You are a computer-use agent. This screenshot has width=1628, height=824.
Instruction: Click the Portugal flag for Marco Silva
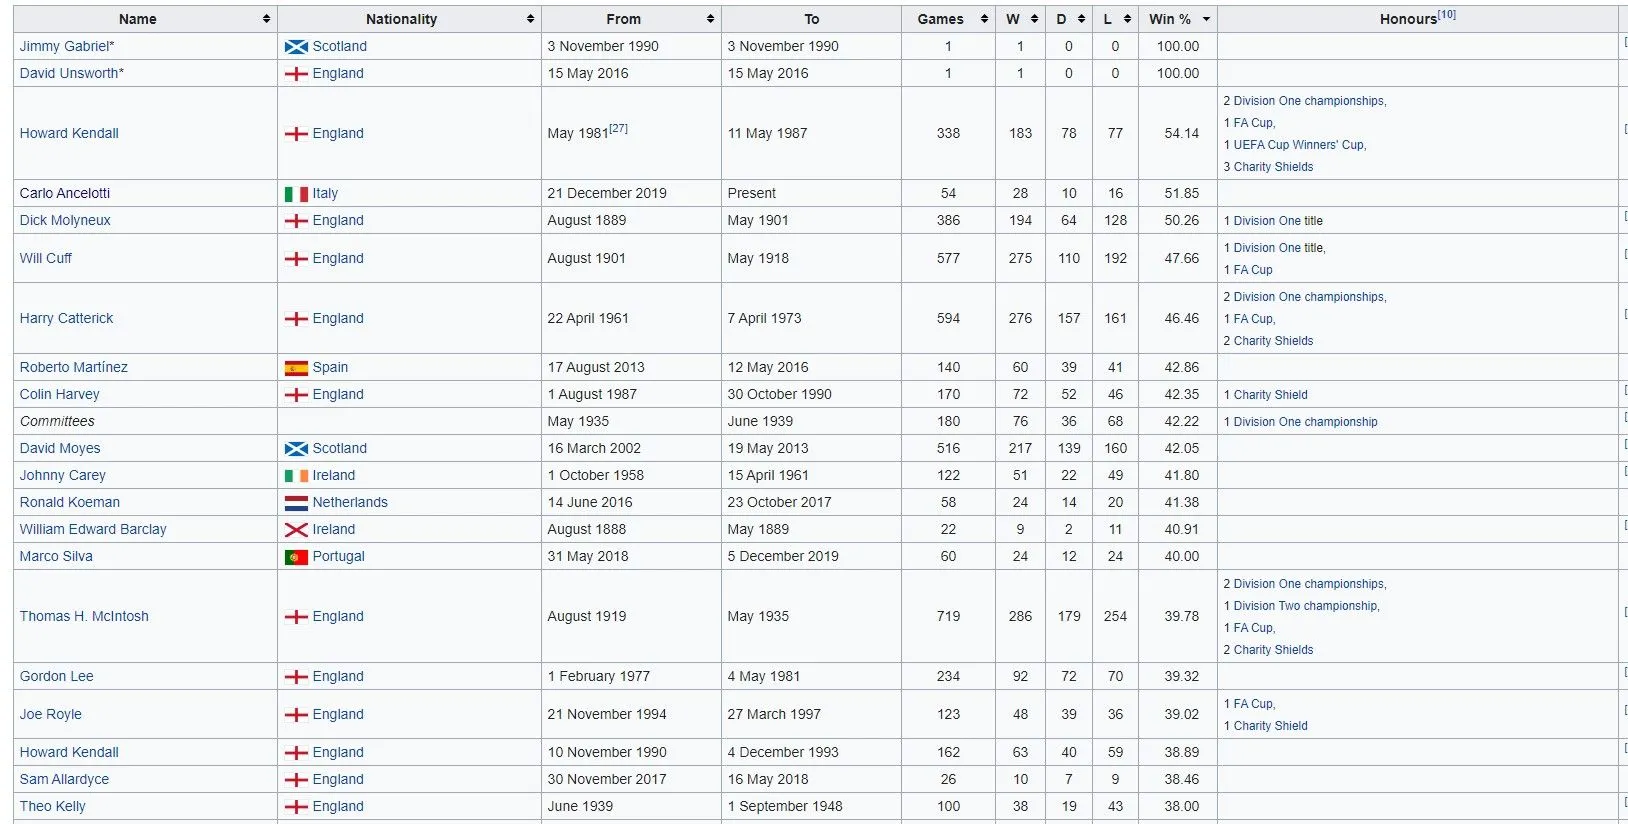pyautogui.click(x=296, y=557)
